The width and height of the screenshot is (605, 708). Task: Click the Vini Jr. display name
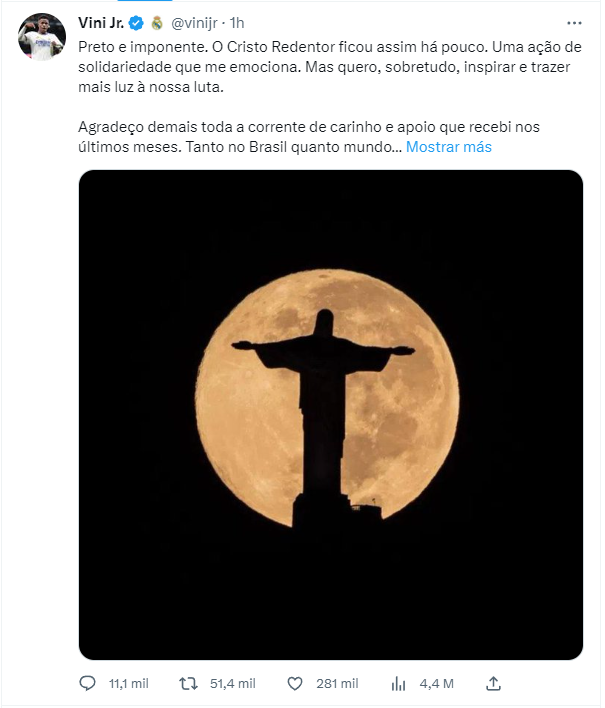pyautogui.click(x=101, y=23)
